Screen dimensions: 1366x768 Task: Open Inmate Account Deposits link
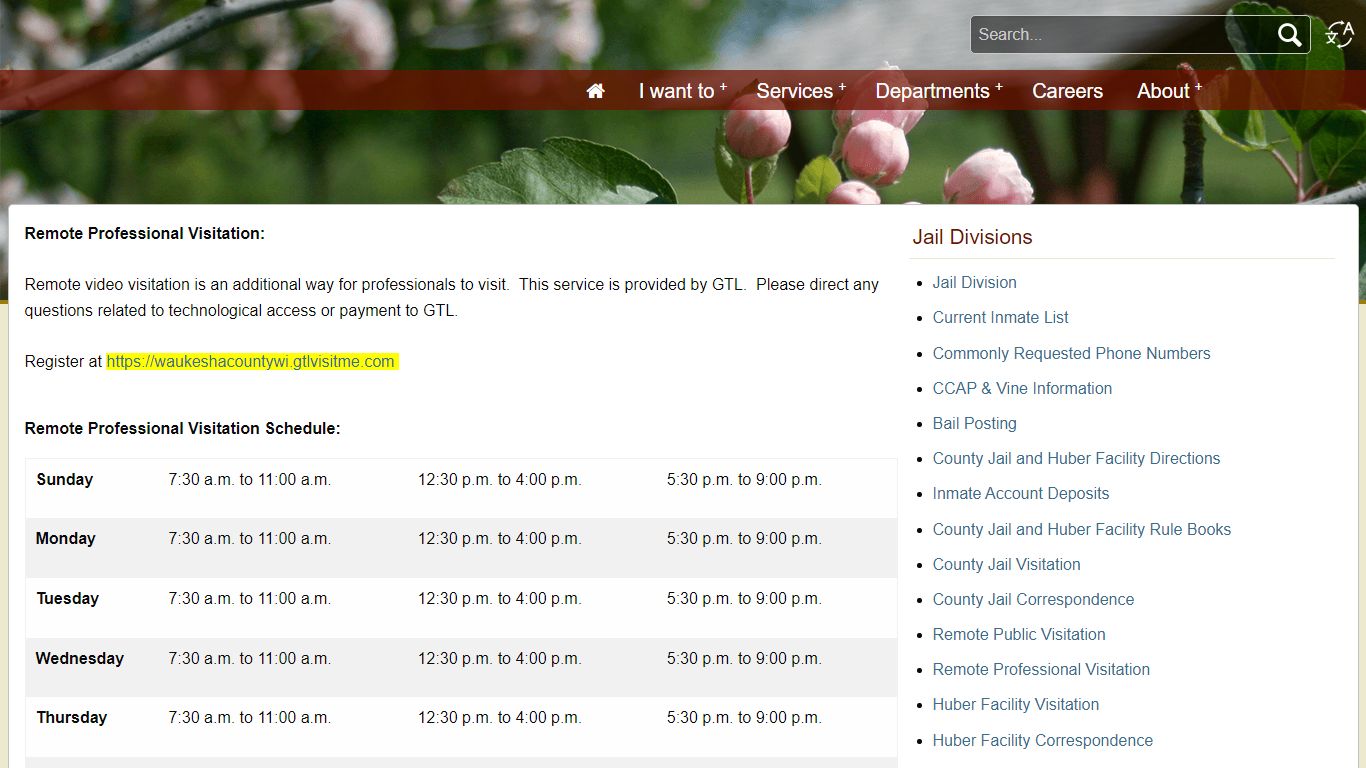tap(1021, 494)
